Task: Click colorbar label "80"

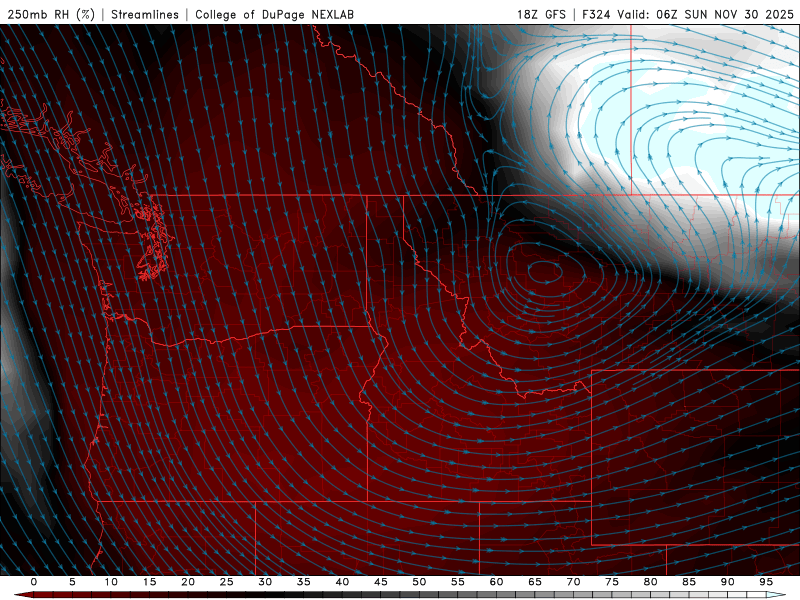Action: tap(650, 582)
